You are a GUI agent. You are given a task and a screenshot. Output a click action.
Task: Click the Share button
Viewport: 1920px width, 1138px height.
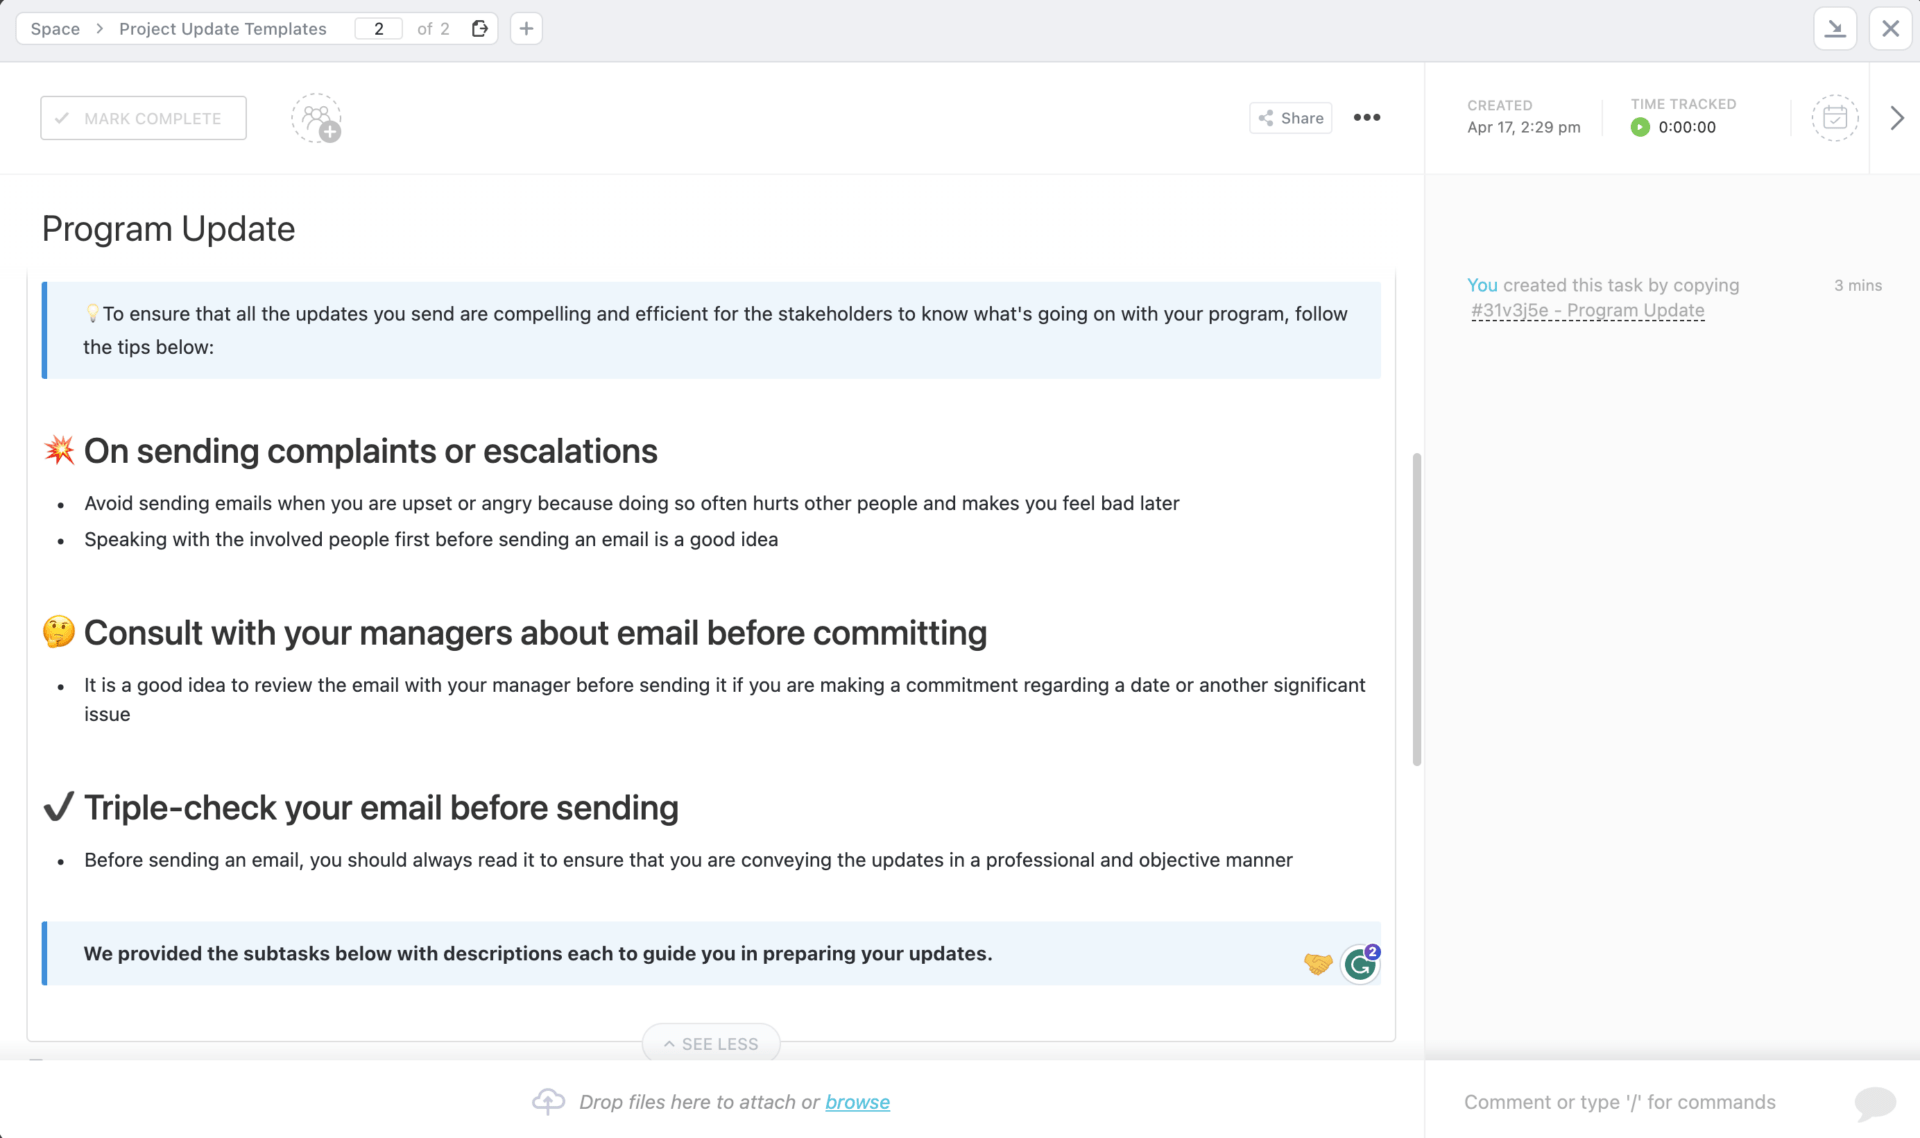[x=1290, y=118]
